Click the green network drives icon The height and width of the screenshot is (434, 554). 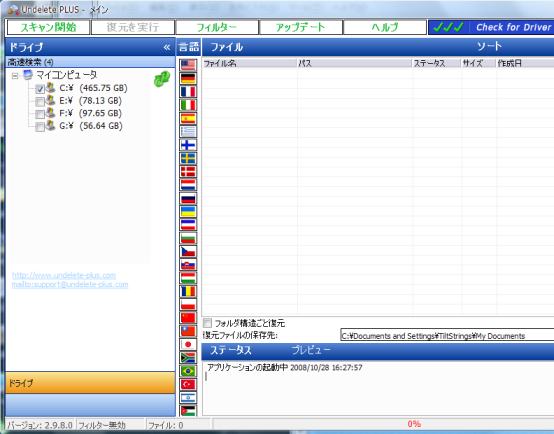[x=162, y=79]
